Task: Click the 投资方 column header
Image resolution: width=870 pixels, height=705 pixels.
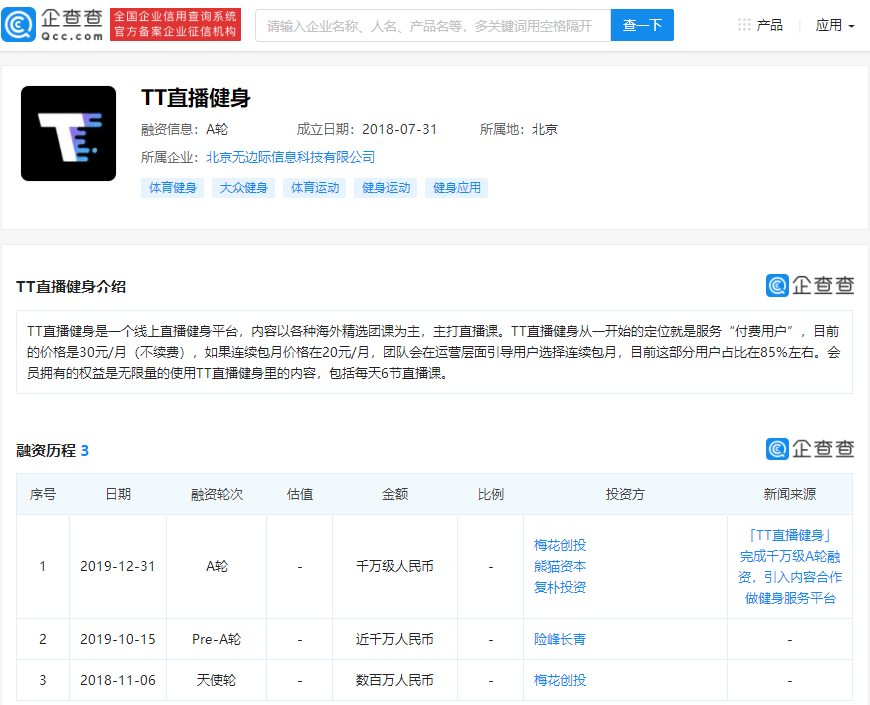Action: [x=625, y=494]
